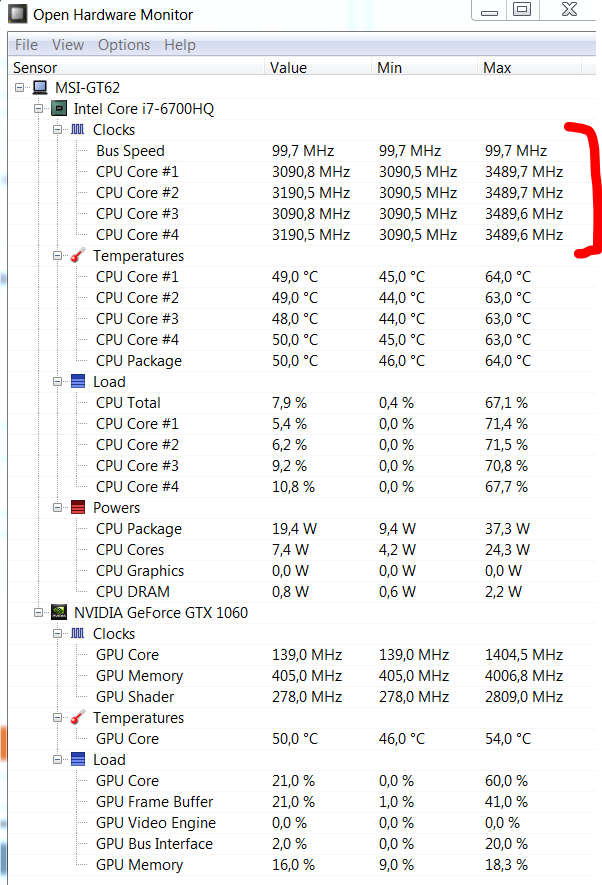Image resolution: width=602 pixels, height=885 pixels.
Task: Maximize the Open Hardware Monitor window
Action: 522,10
